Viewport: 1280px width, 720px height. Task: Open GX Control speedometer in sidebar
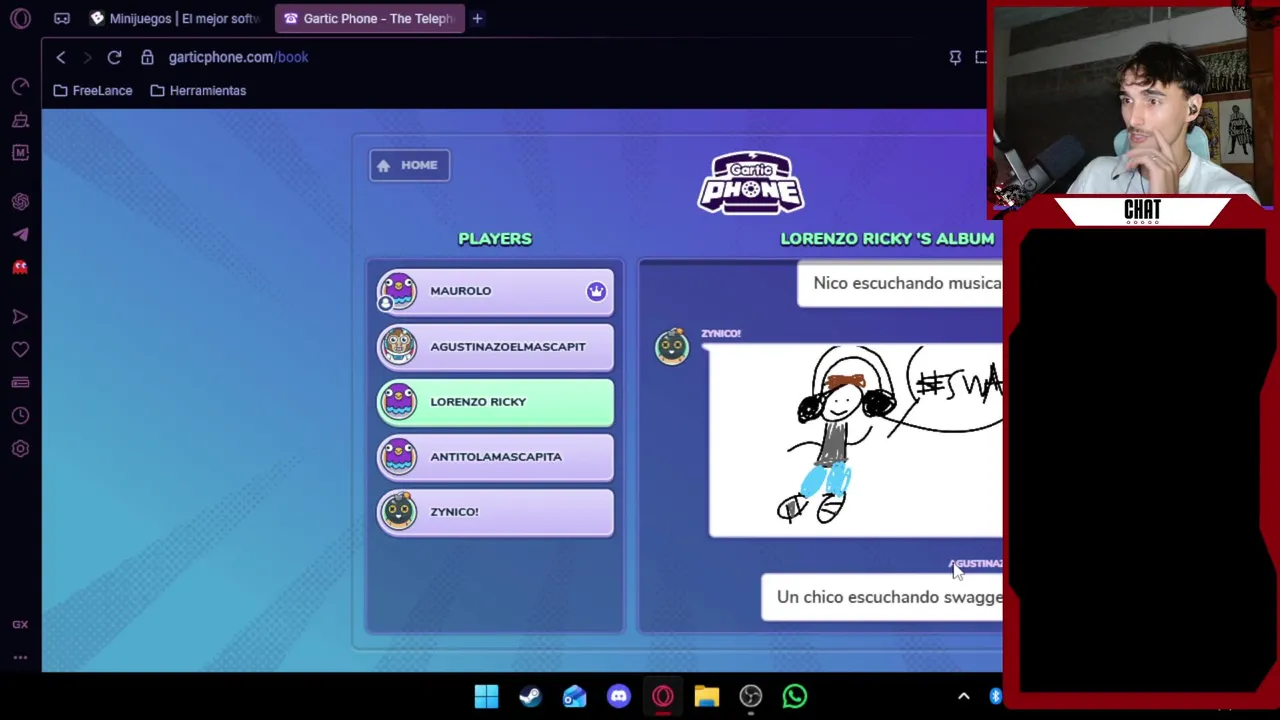pos(20,87)
